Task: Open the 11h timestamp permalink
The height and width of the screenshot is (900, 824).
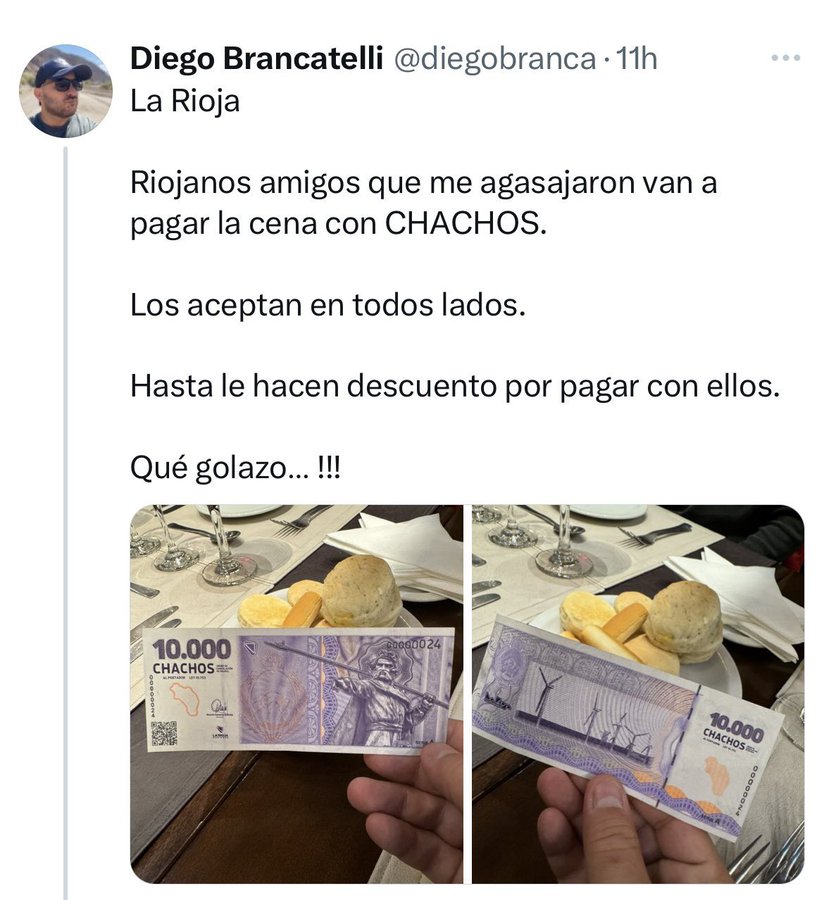Action: [x=636, y=59]
